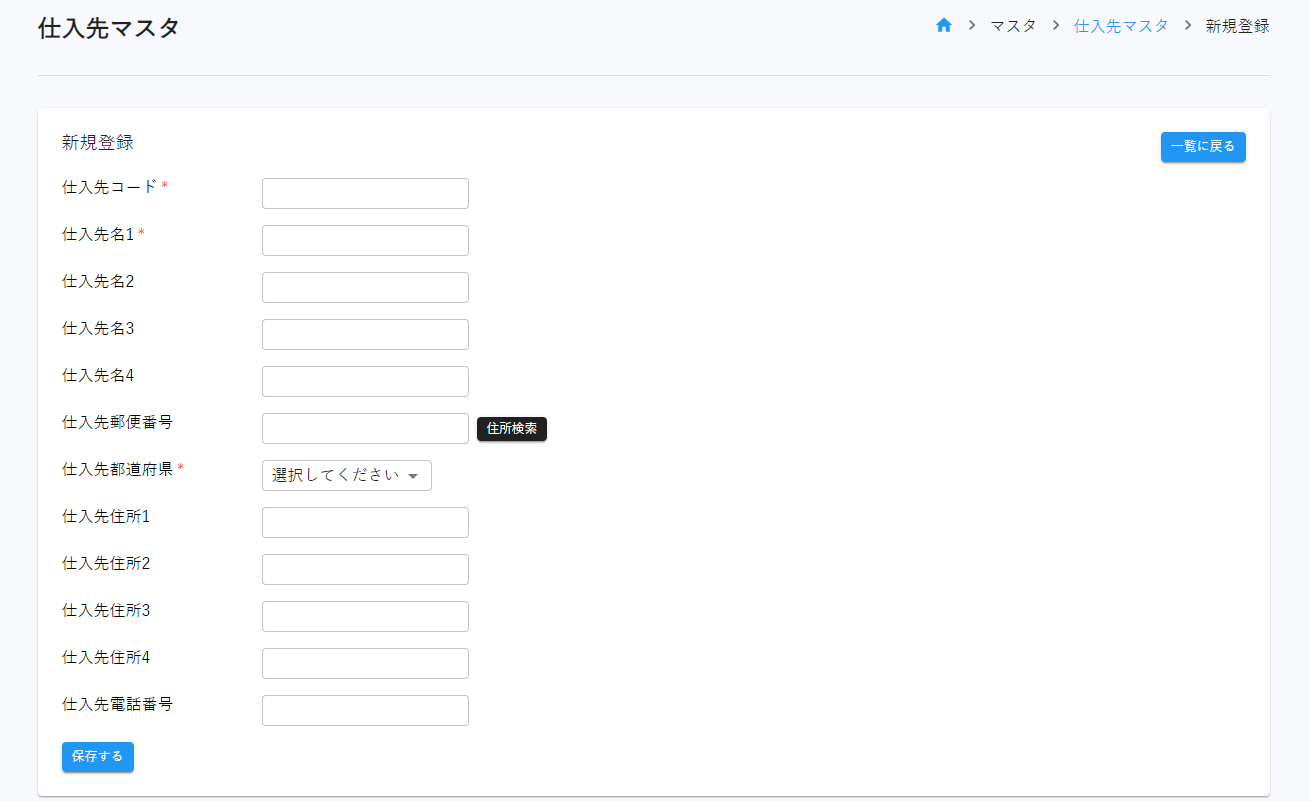Click the 新規登録 card heading

point(98,142)
